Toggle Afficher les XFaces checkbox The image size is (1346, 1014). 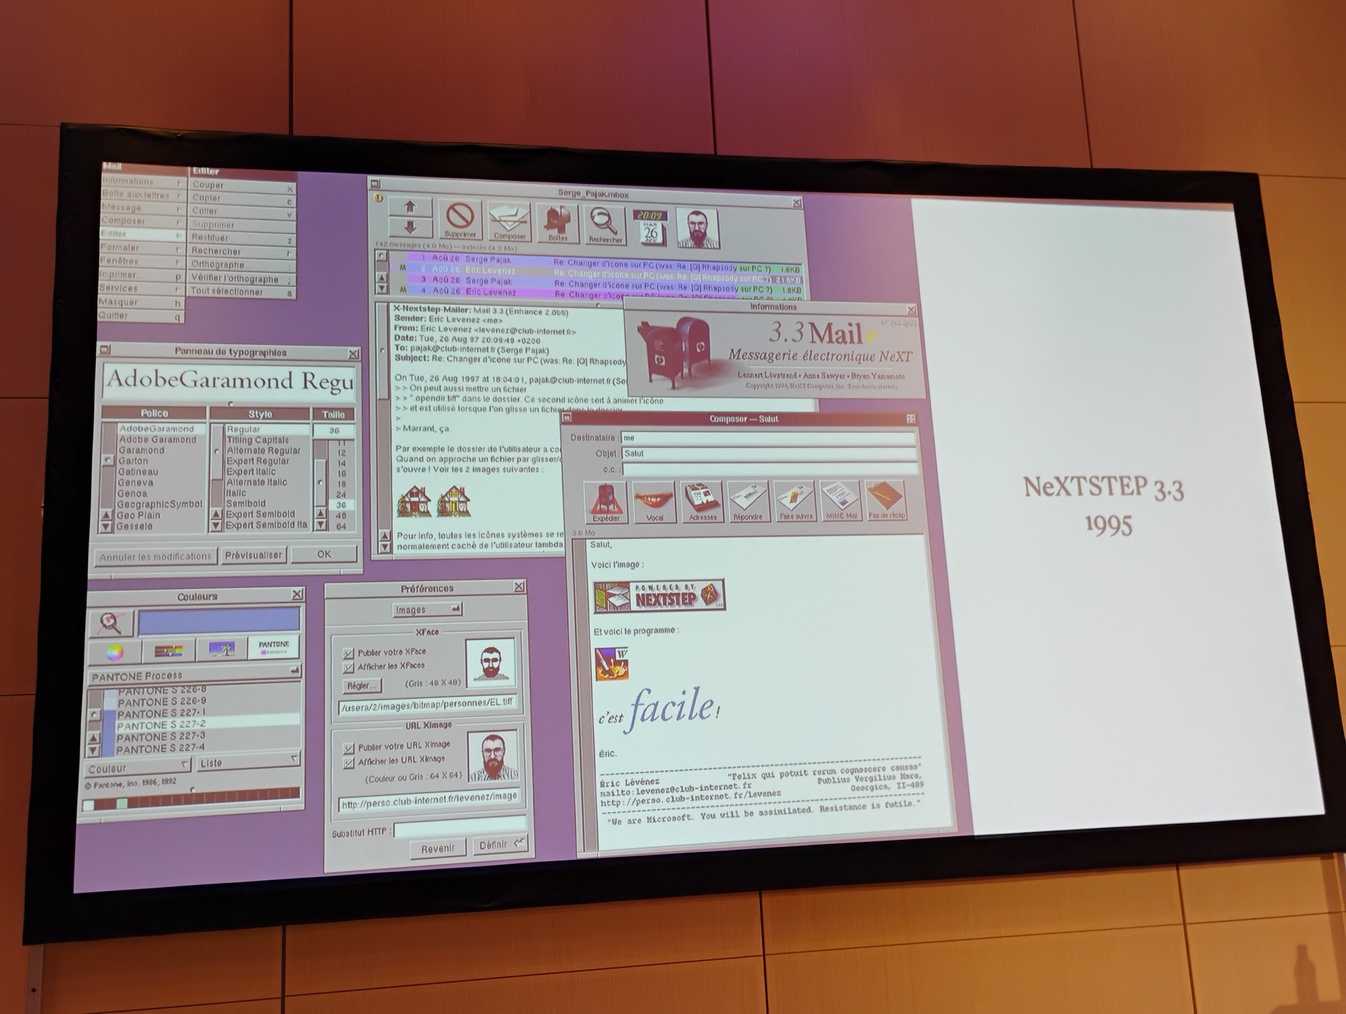[349, 668]
